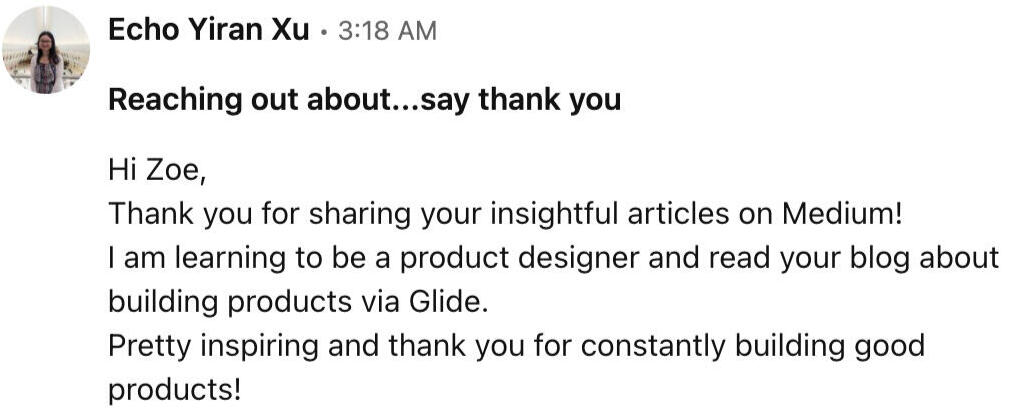Click the 3:18 AM timestamp

387,31
